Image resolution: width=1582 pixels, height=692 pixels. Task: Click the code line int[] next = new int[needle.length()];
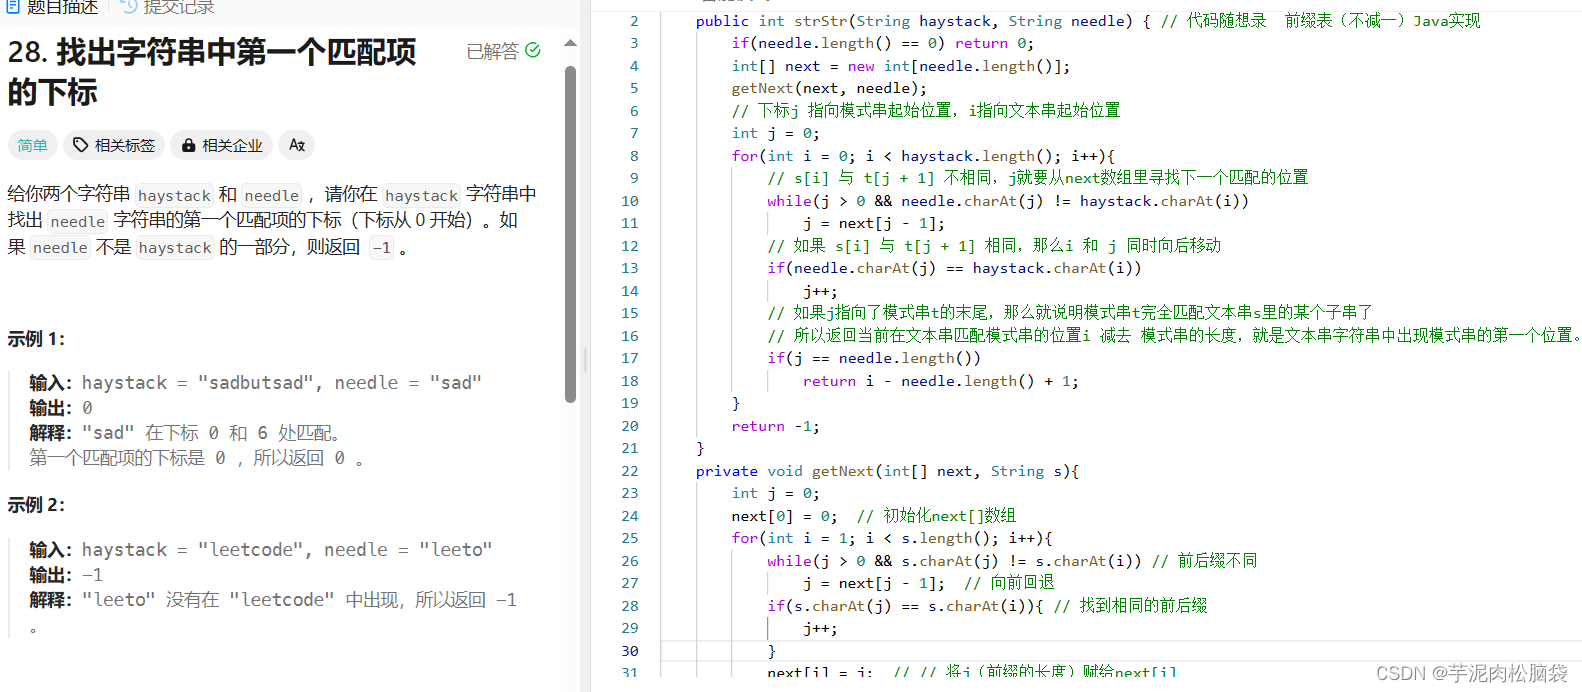[x=901, y=66]
